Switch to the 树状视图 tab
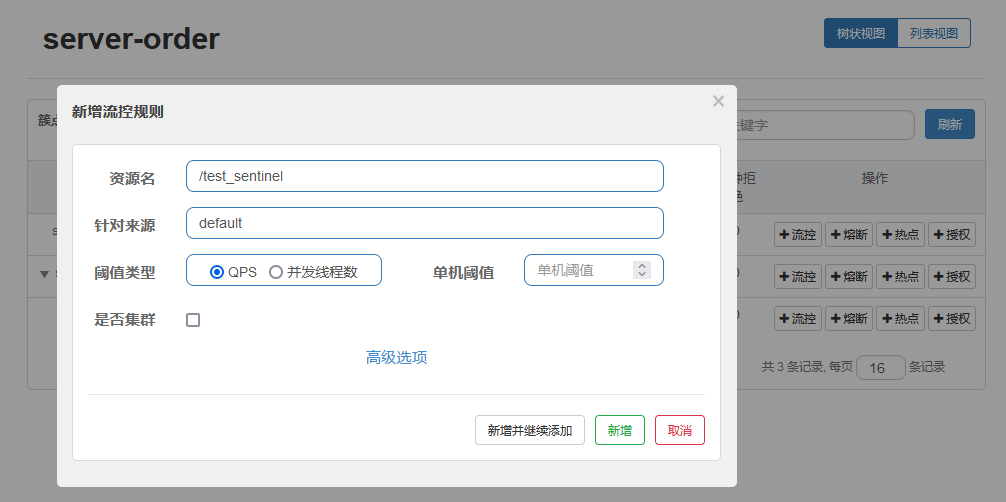Image resolution: width=1006 pixels, height=502 pixels. (x=860, y=33)
